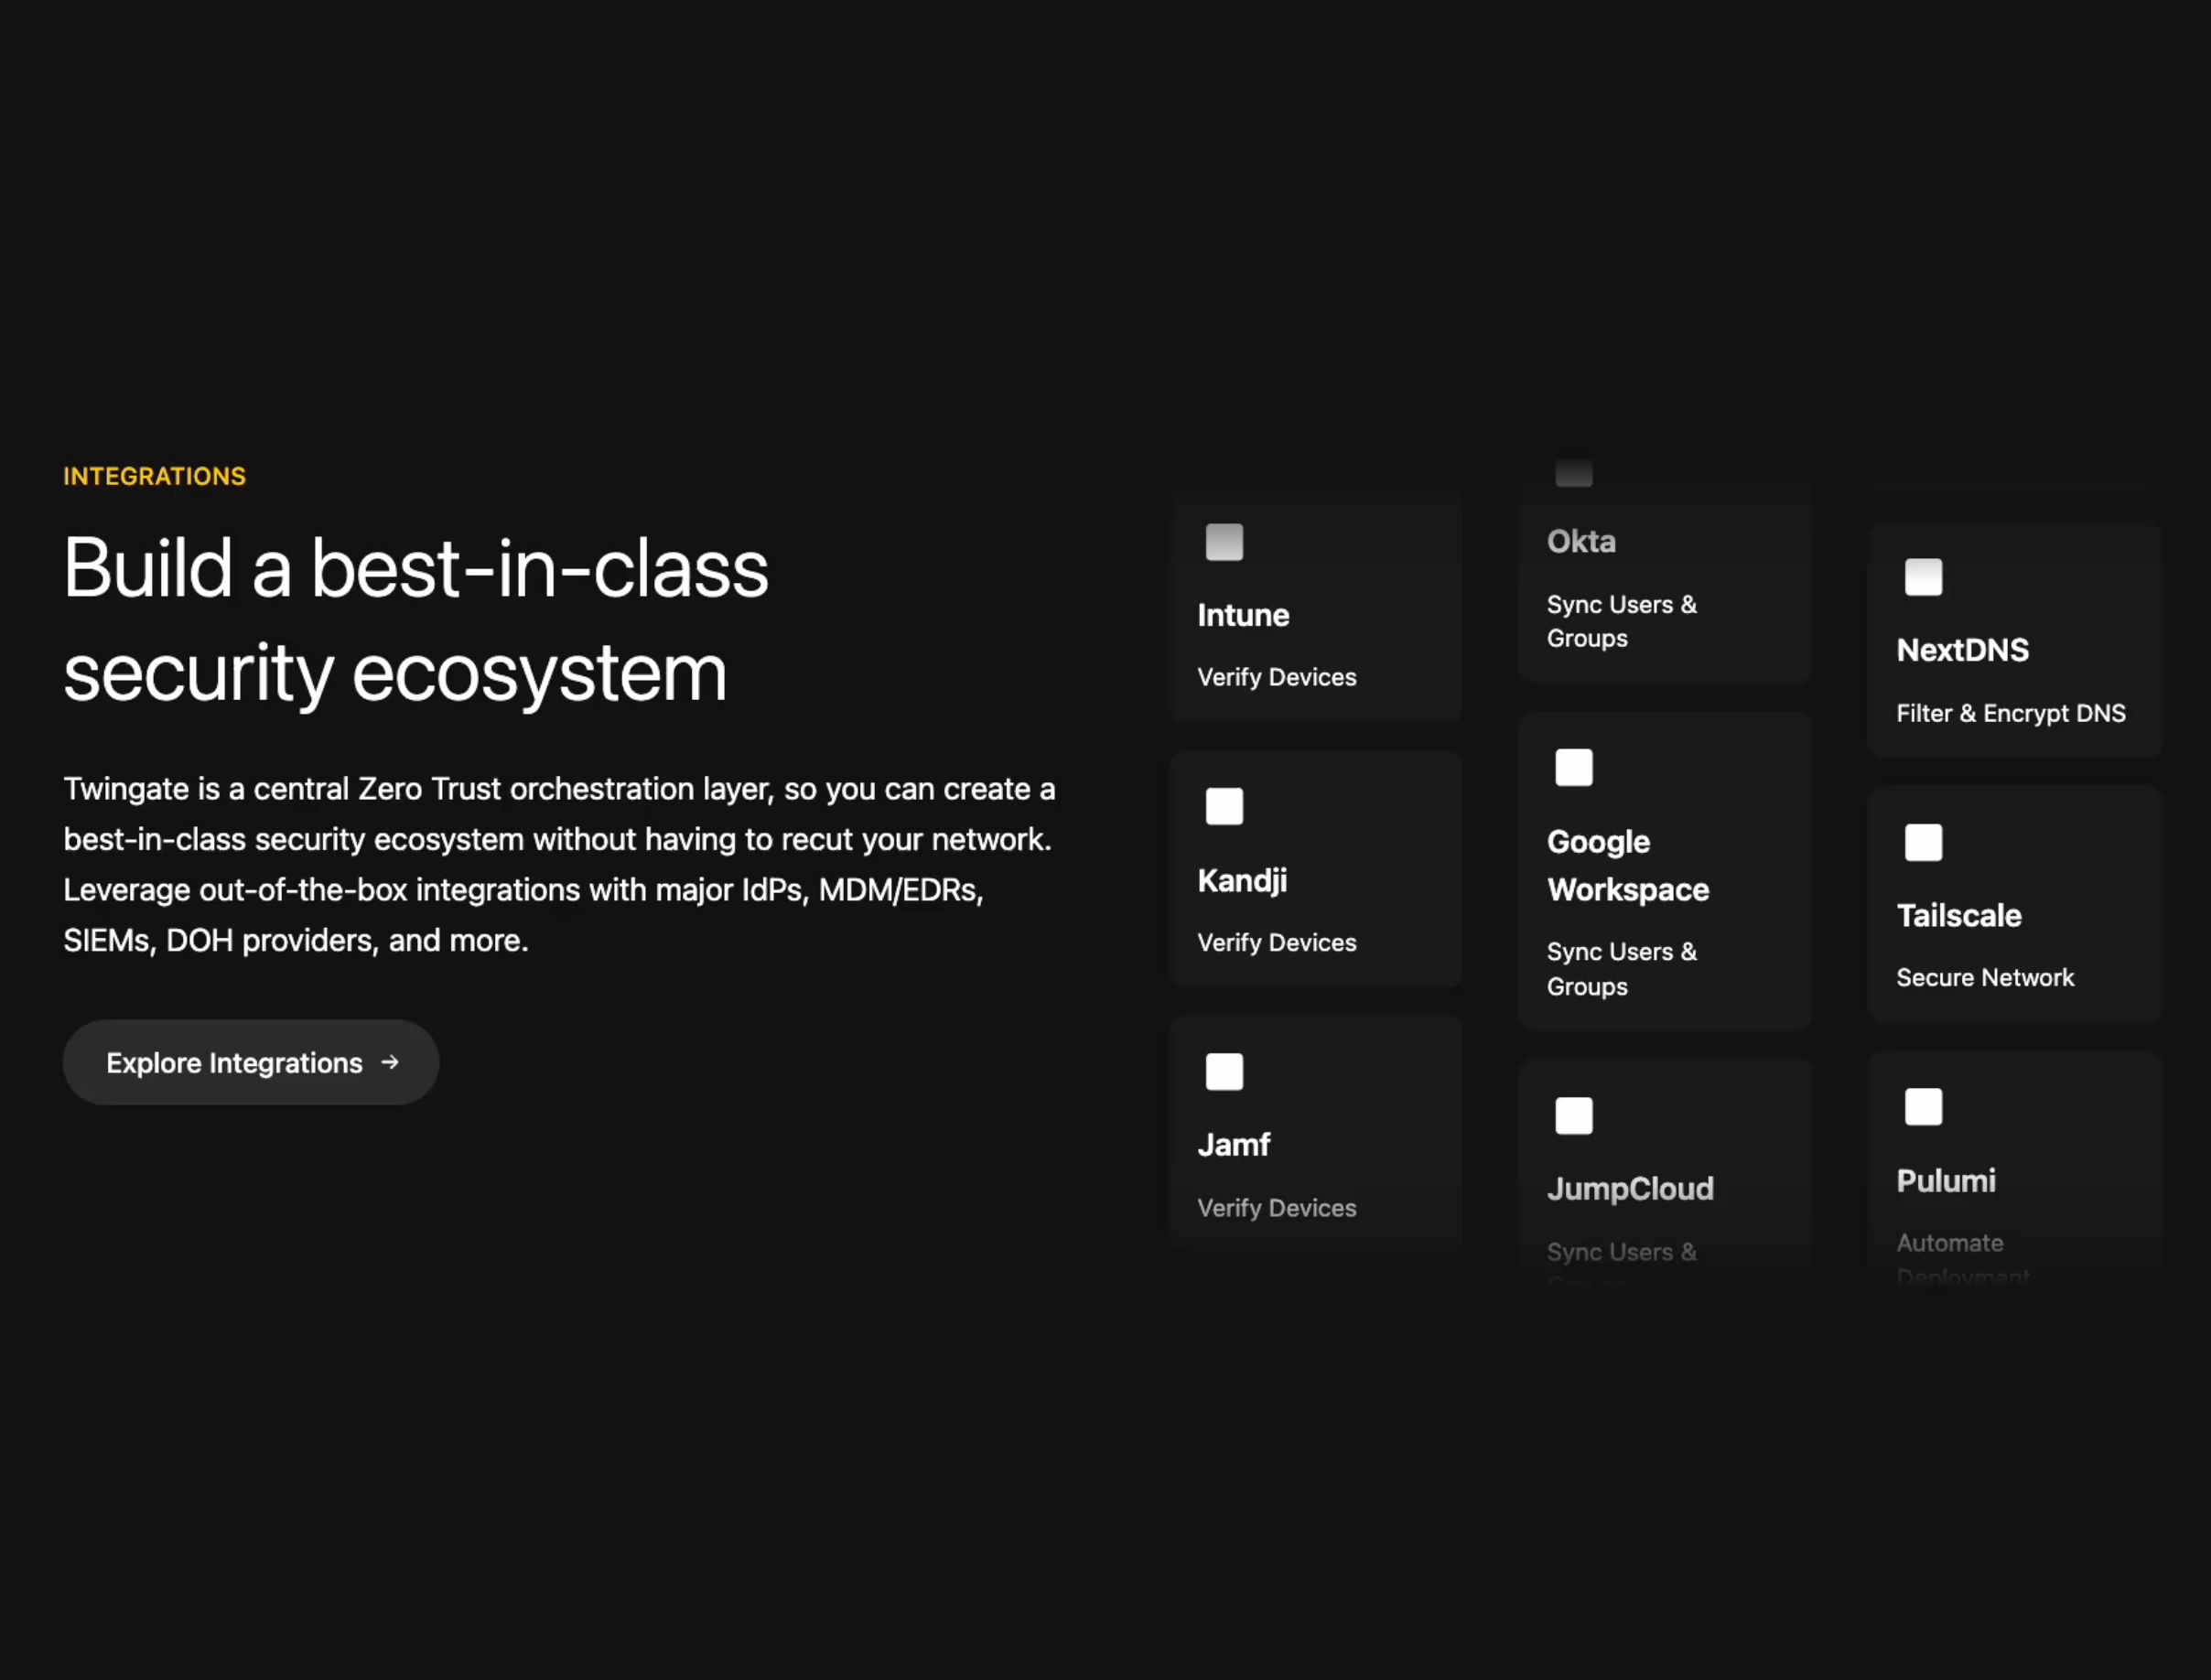
Task: Open the Kandji integration title
Action: (x=1242, y=881)
